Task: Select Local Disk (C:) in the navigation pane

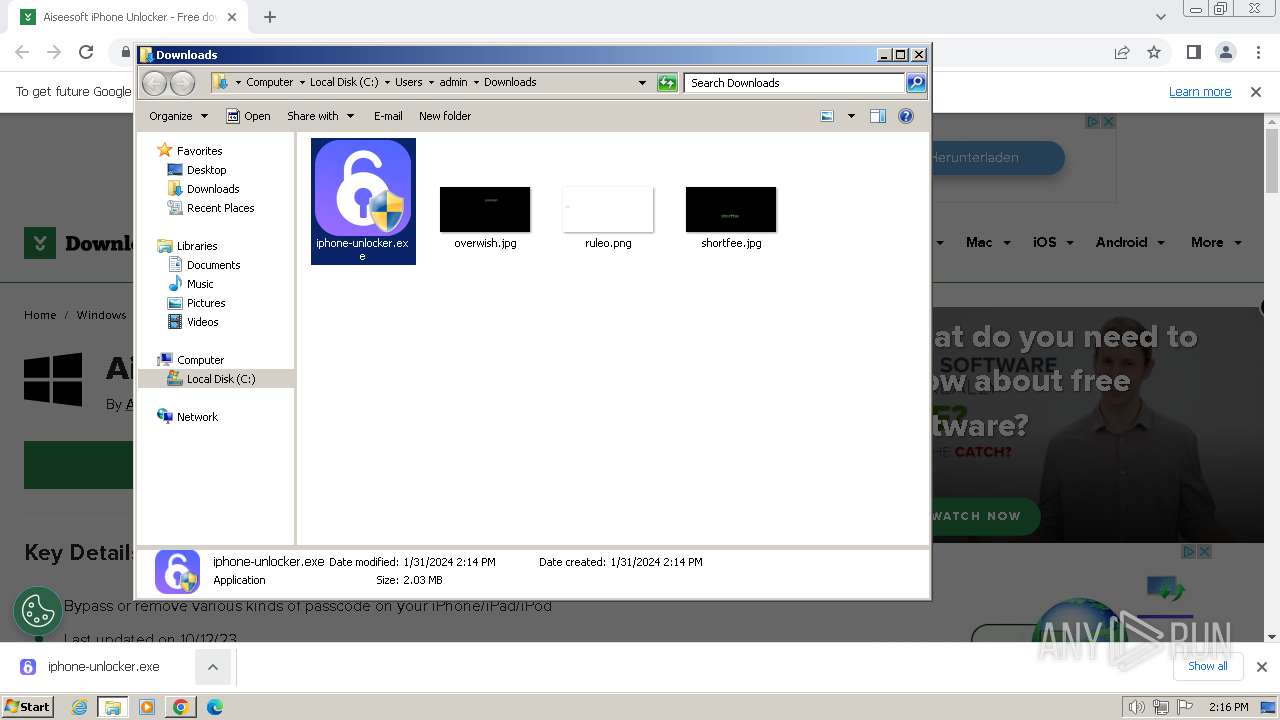Action: click(220, 379)
